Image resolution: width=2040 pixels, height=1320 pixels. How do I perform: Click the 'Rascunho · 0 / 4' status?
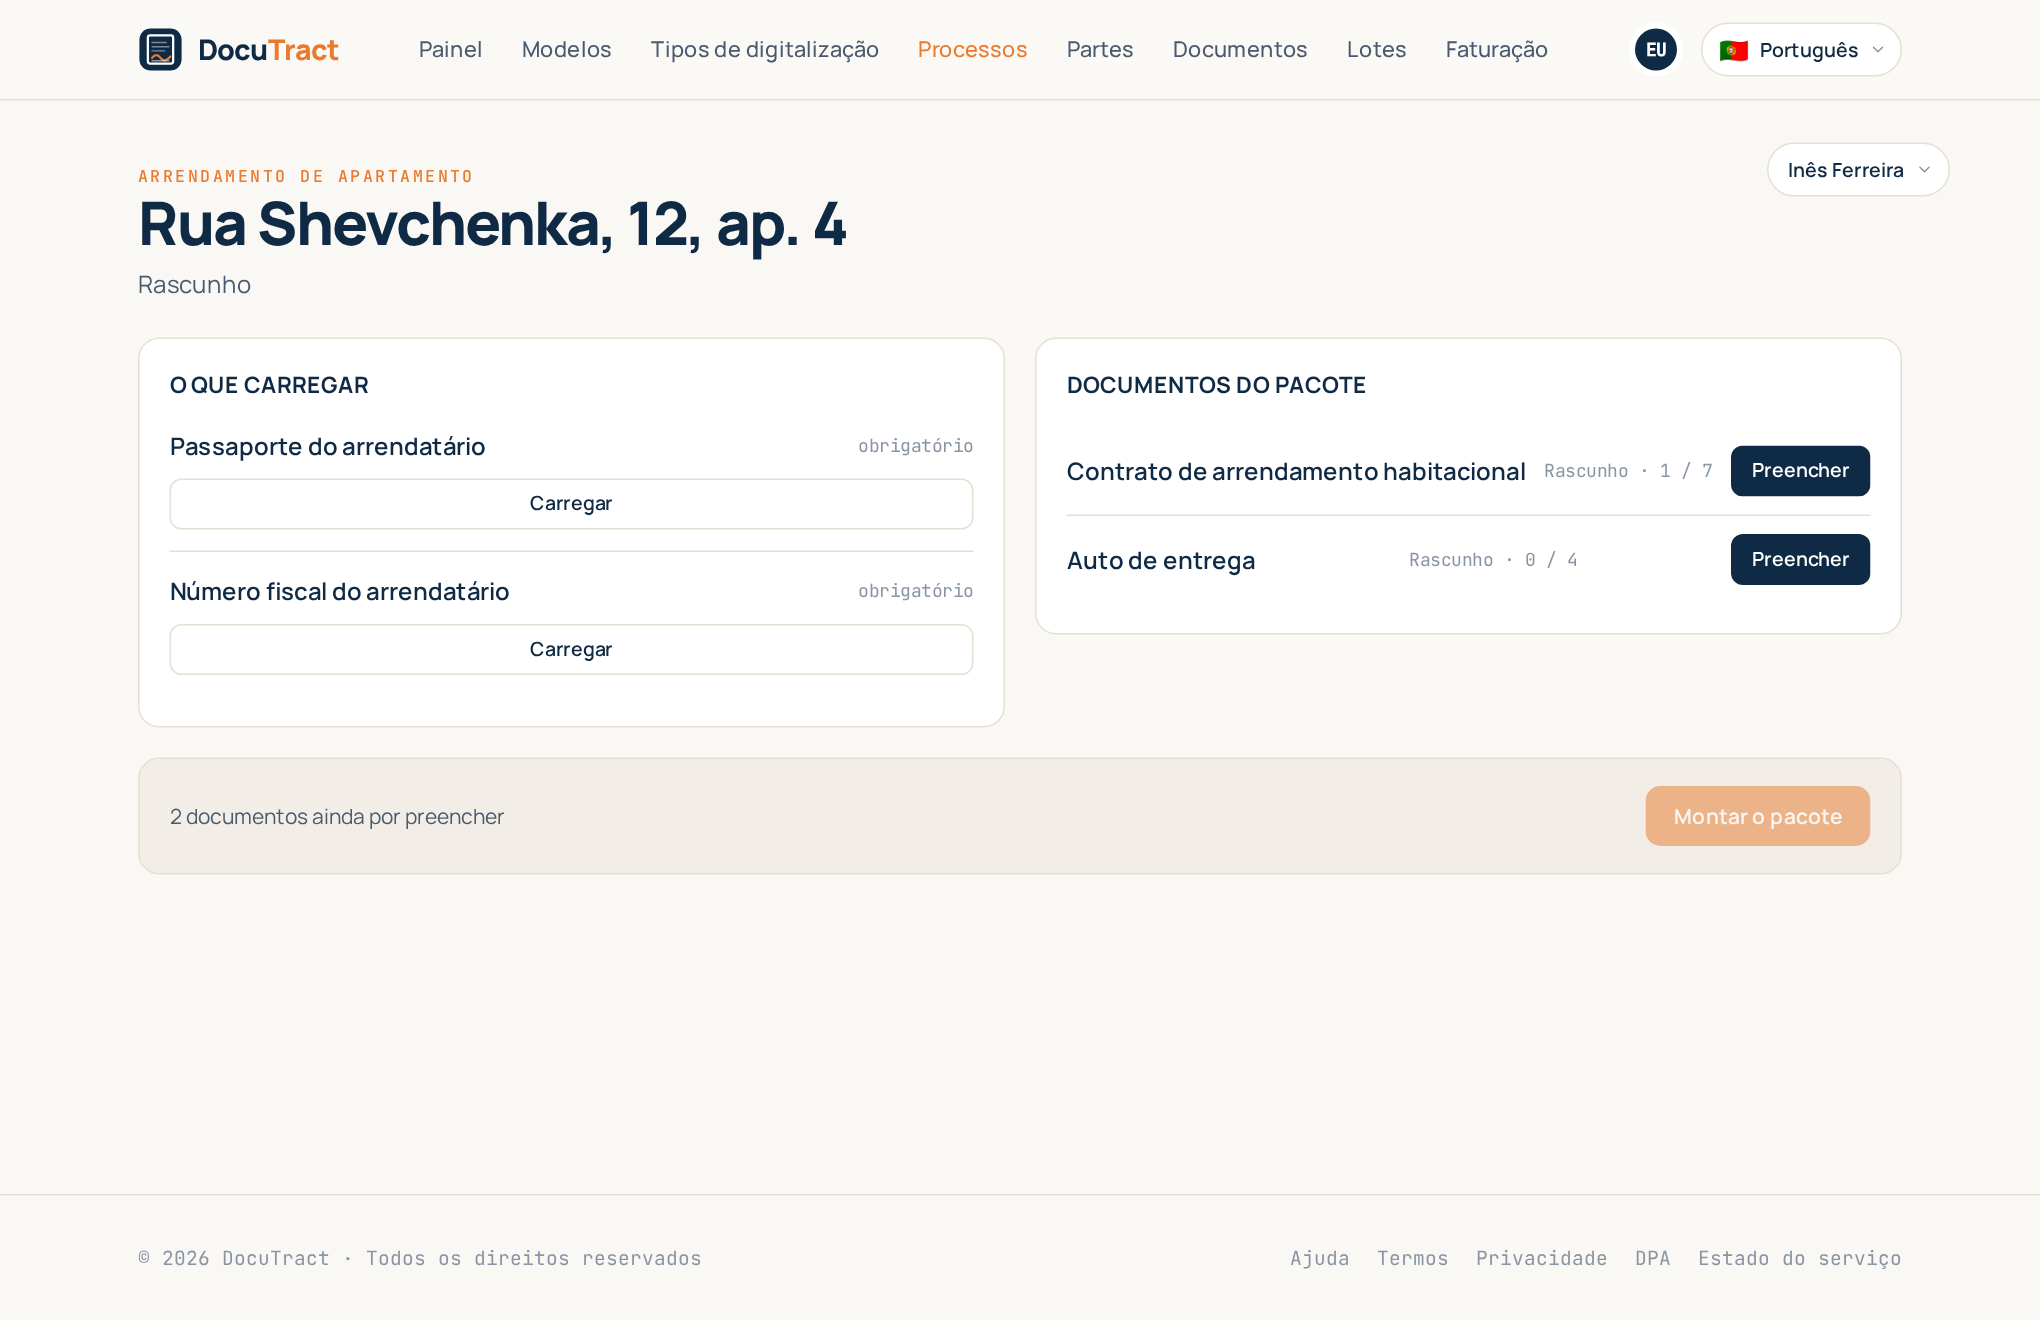[x=1493, y=560]
